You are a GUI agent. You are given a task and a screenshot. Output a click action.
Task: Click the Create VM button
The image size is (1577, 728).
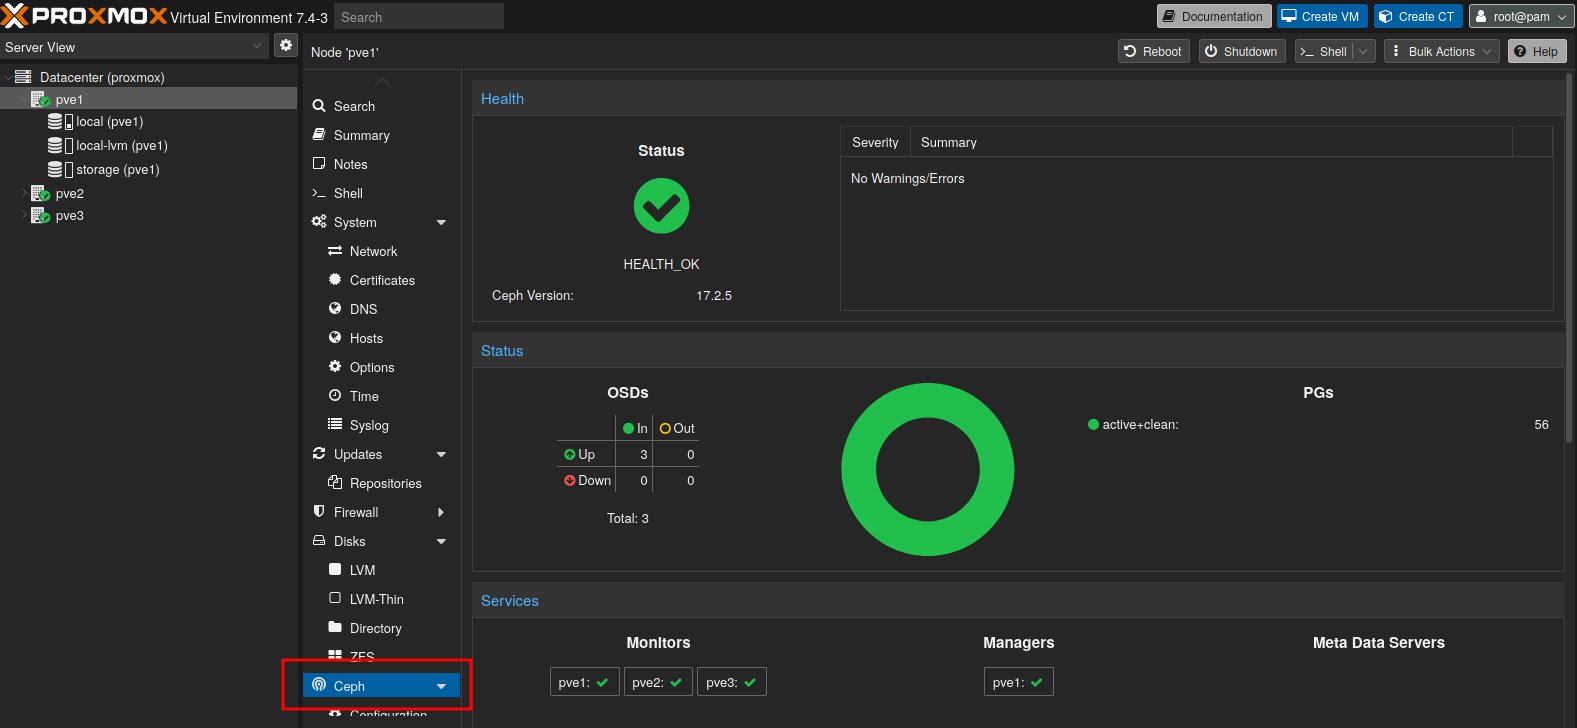pos(1322,16)
